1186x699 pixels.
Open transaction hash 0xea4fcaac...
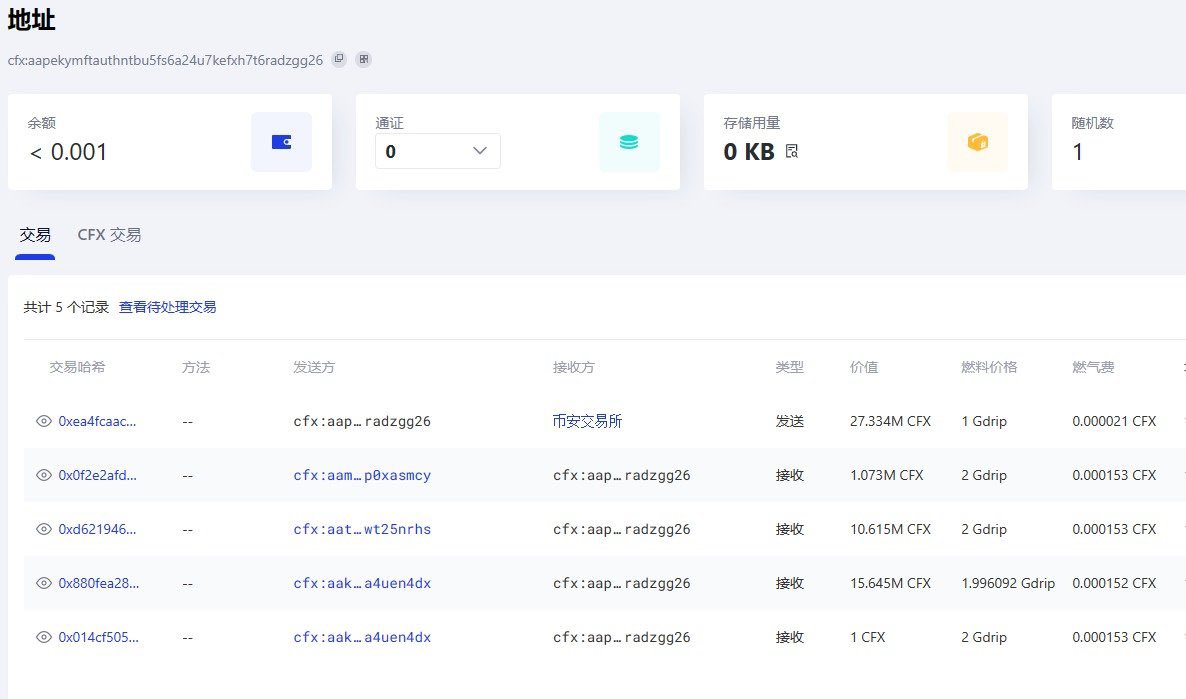[x=97, y=421]
